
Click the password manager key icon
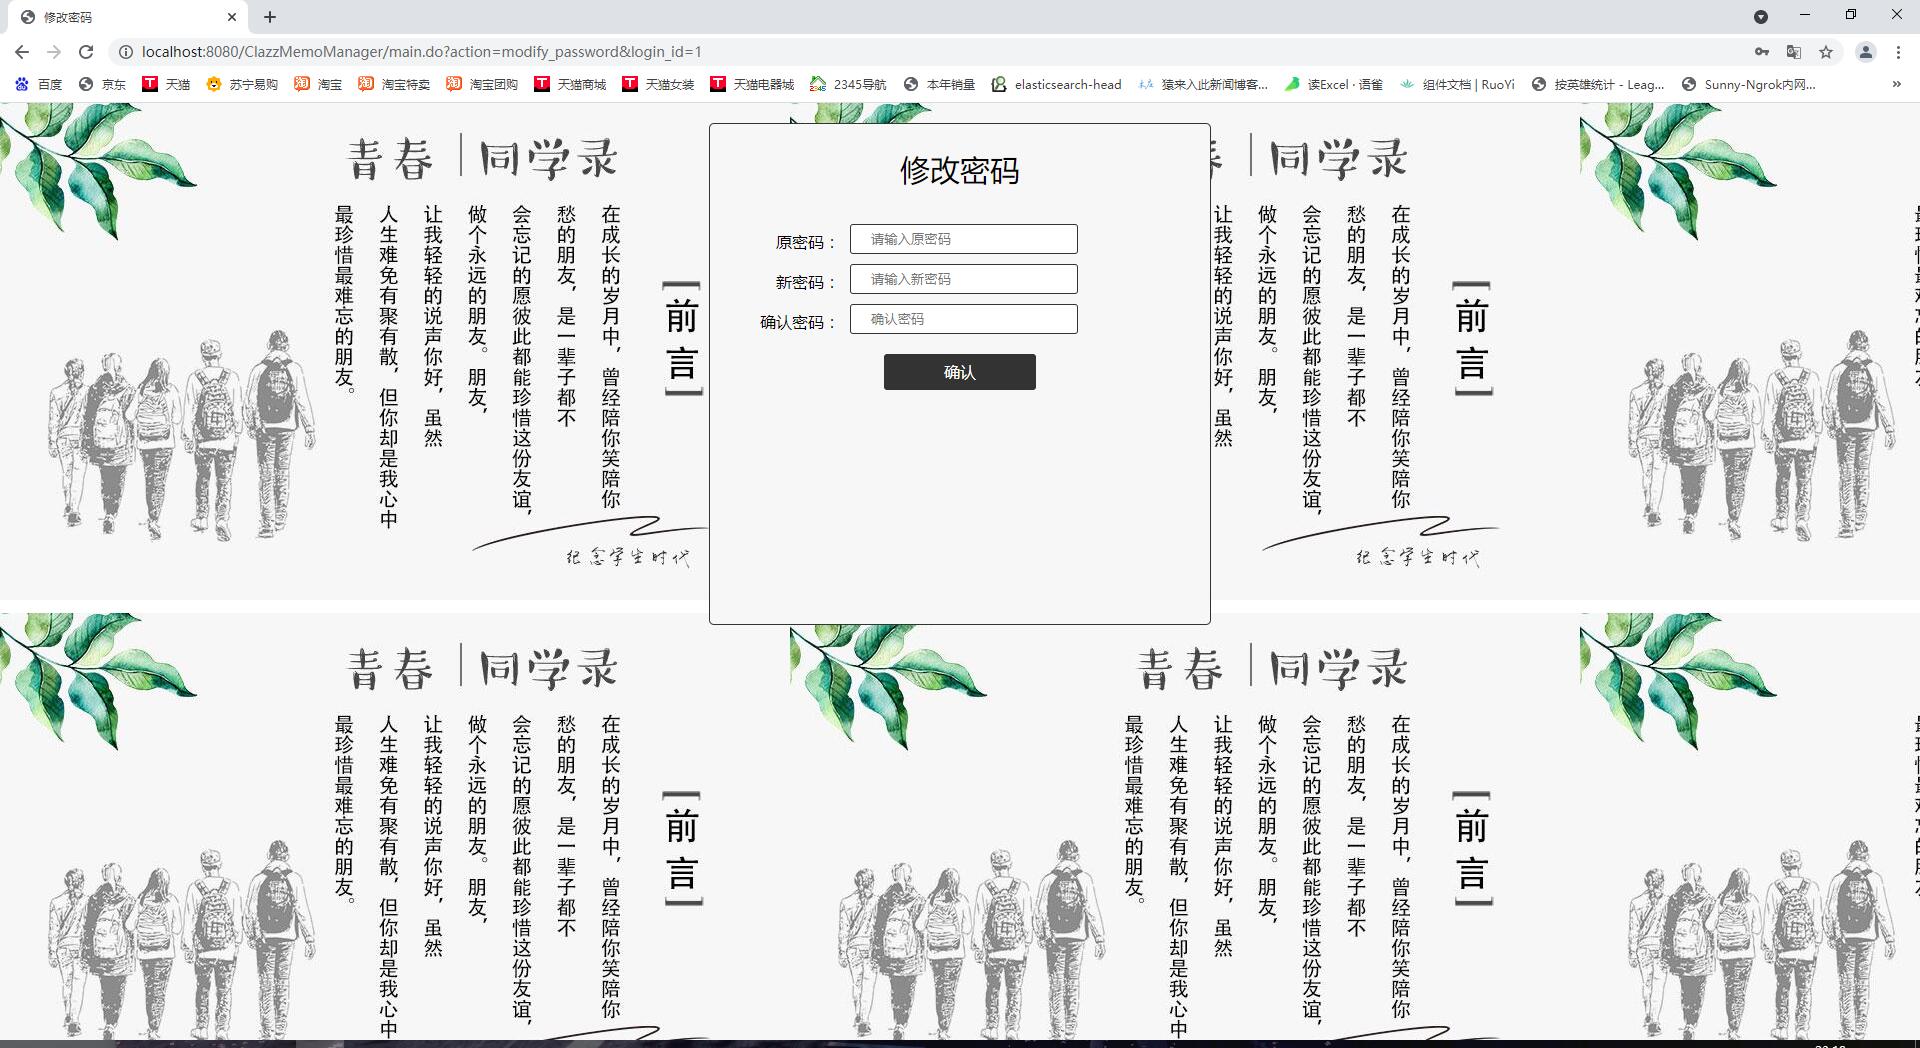point(1759,51)
